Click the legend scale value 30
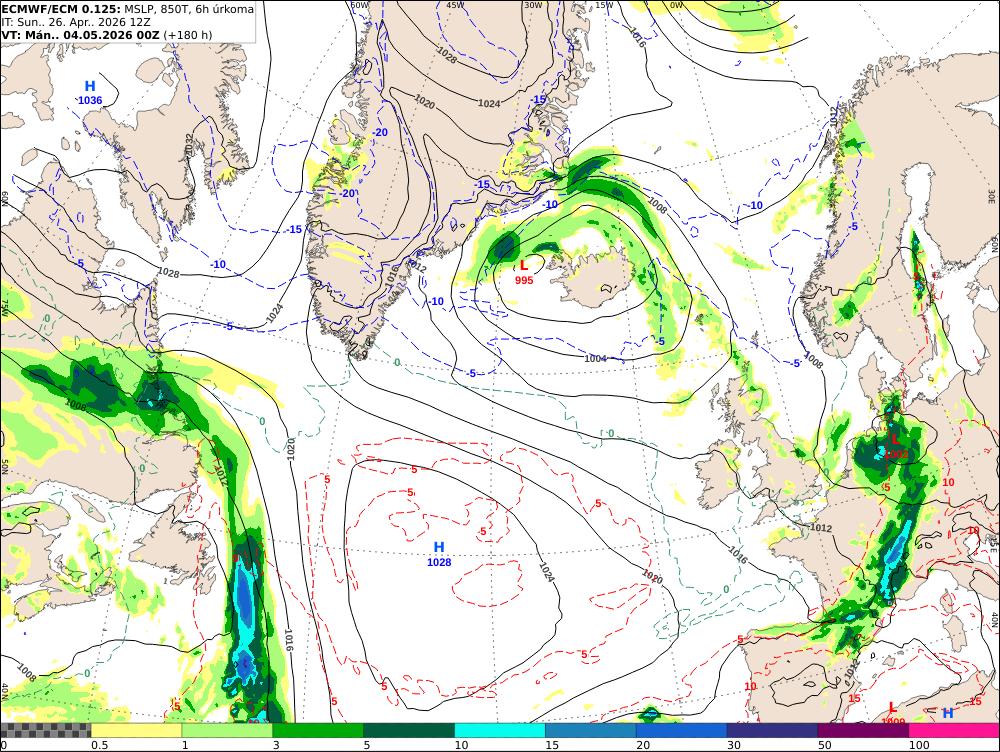 (733, 745)
